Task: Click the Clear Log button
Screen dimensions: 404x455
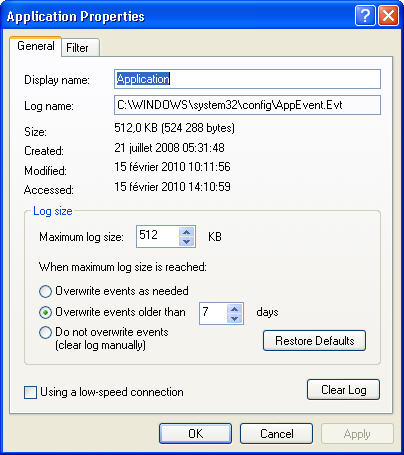Action: pos(343,389)
